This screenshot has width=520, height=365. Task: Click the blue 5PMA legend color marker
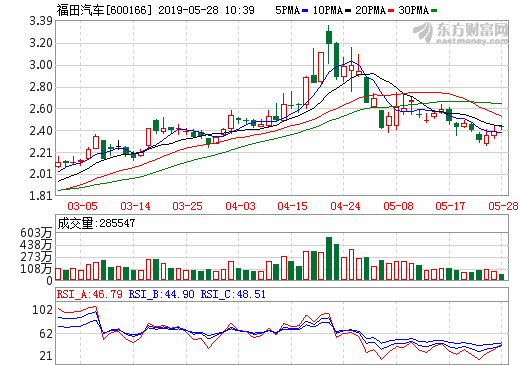pyautogui.click(x=305, y=11)
